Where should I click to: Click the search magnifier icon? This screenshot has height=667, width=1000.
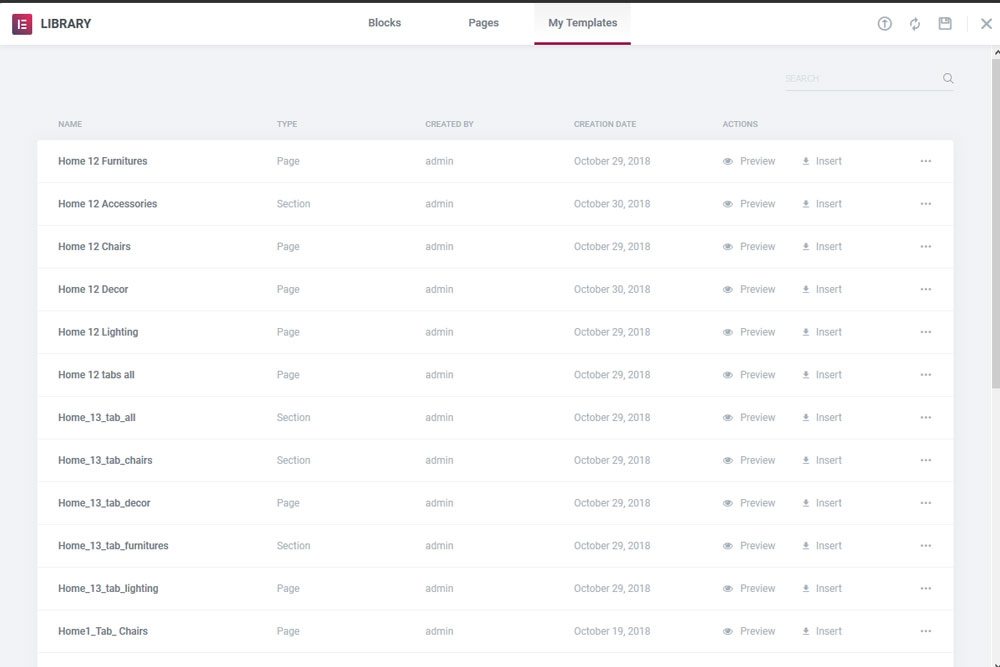(948, 79)
